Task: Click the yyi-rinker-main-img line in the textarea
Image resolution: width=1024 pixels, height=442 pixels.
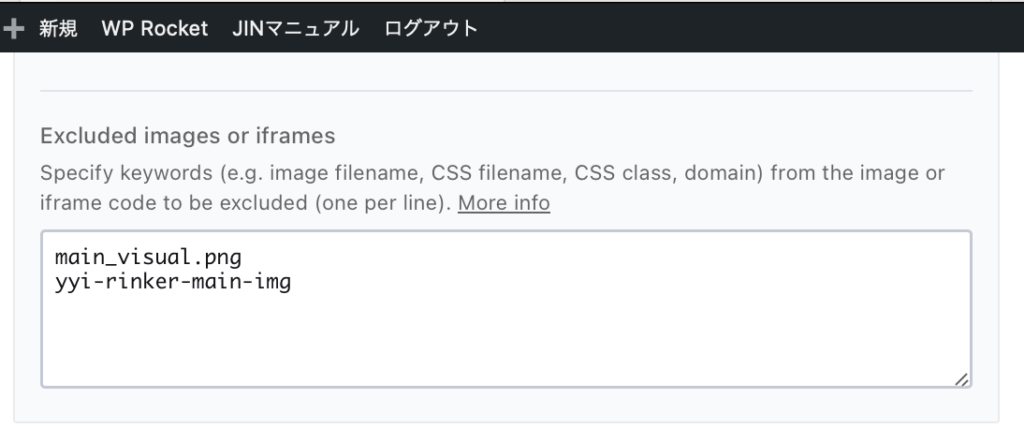Action: pyautogui.click(x=173, y=283)
